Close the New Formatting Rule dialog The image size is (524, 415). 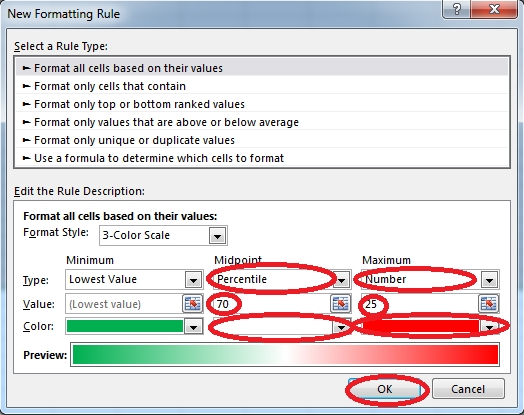coord(494,9)
